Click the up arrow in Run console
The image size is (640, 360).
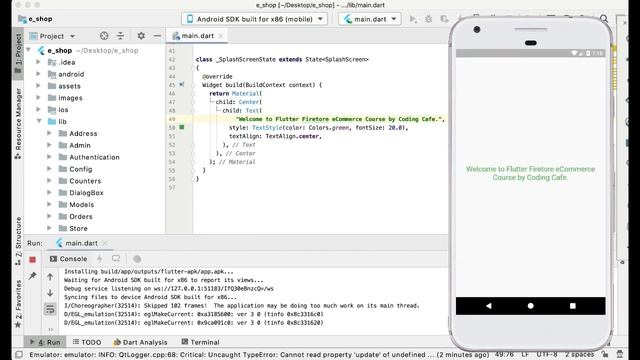[50, 277]
